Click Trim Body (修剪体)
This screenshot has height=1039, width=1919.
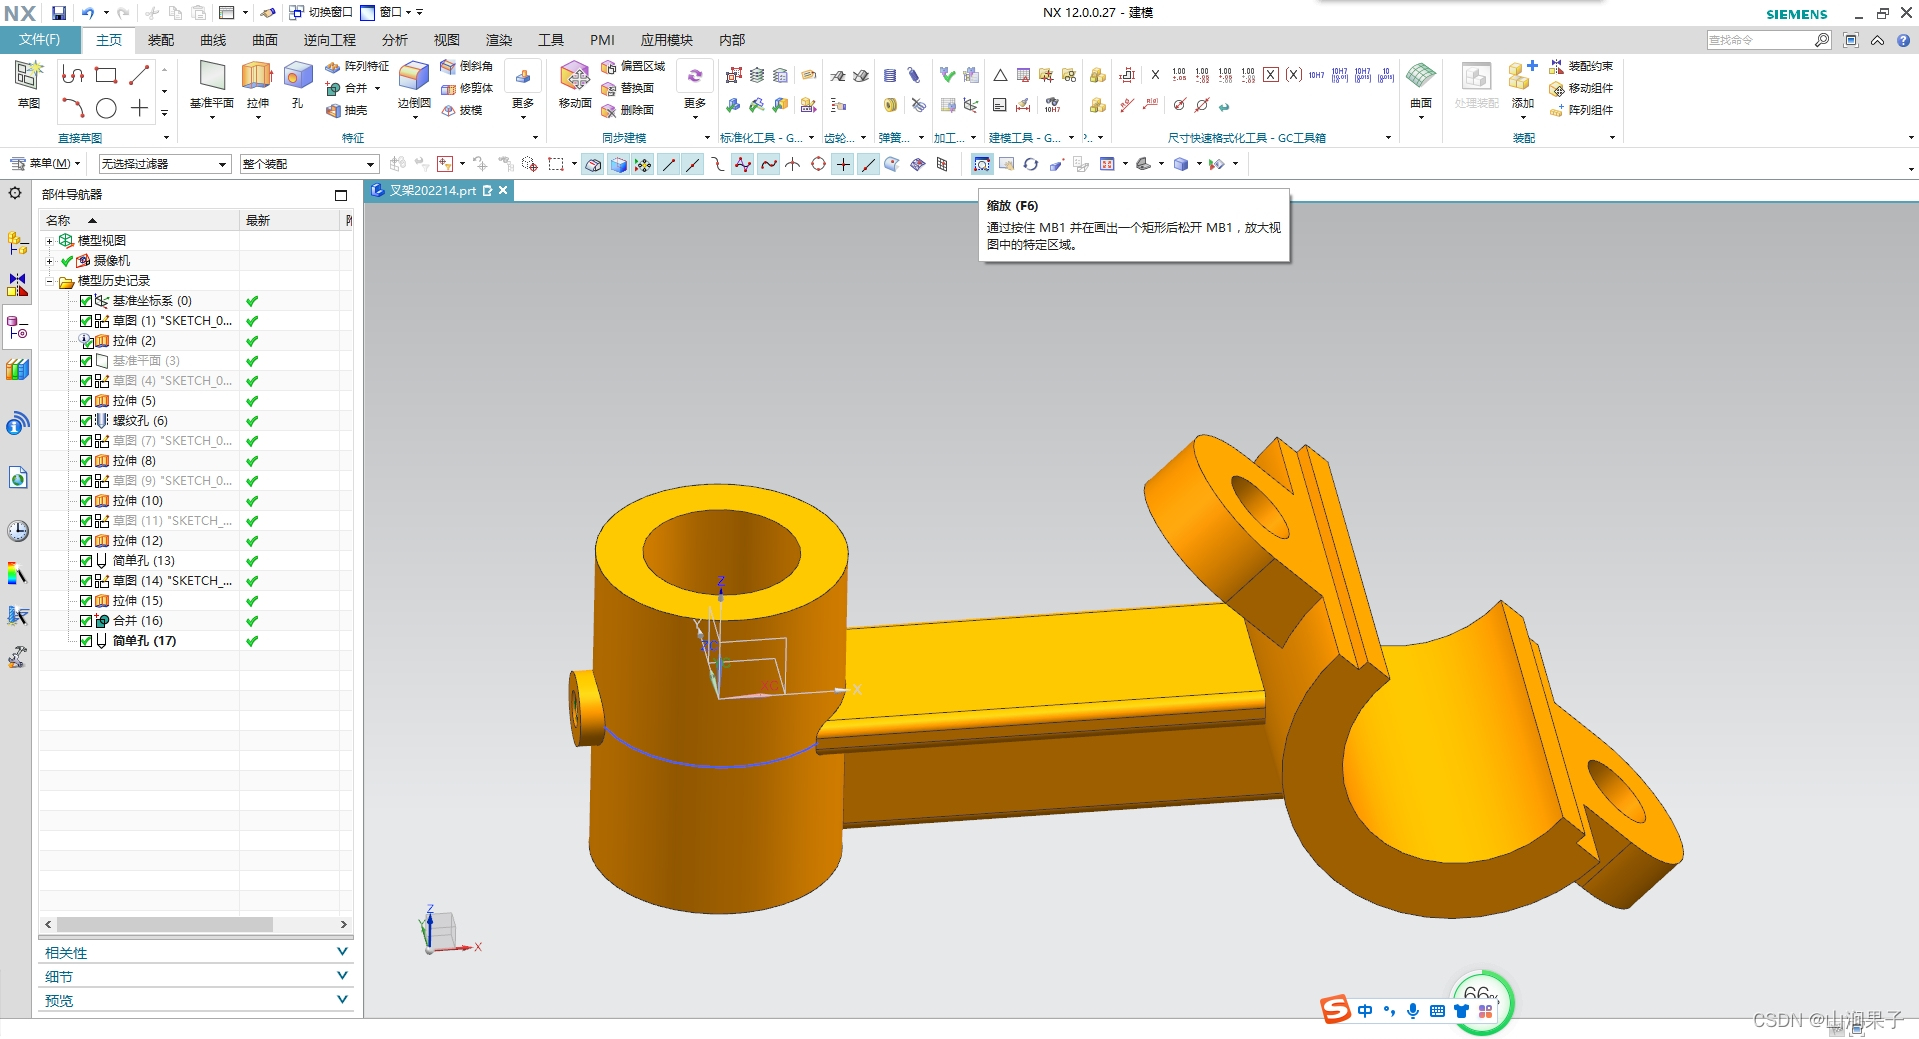click(467, 88)
